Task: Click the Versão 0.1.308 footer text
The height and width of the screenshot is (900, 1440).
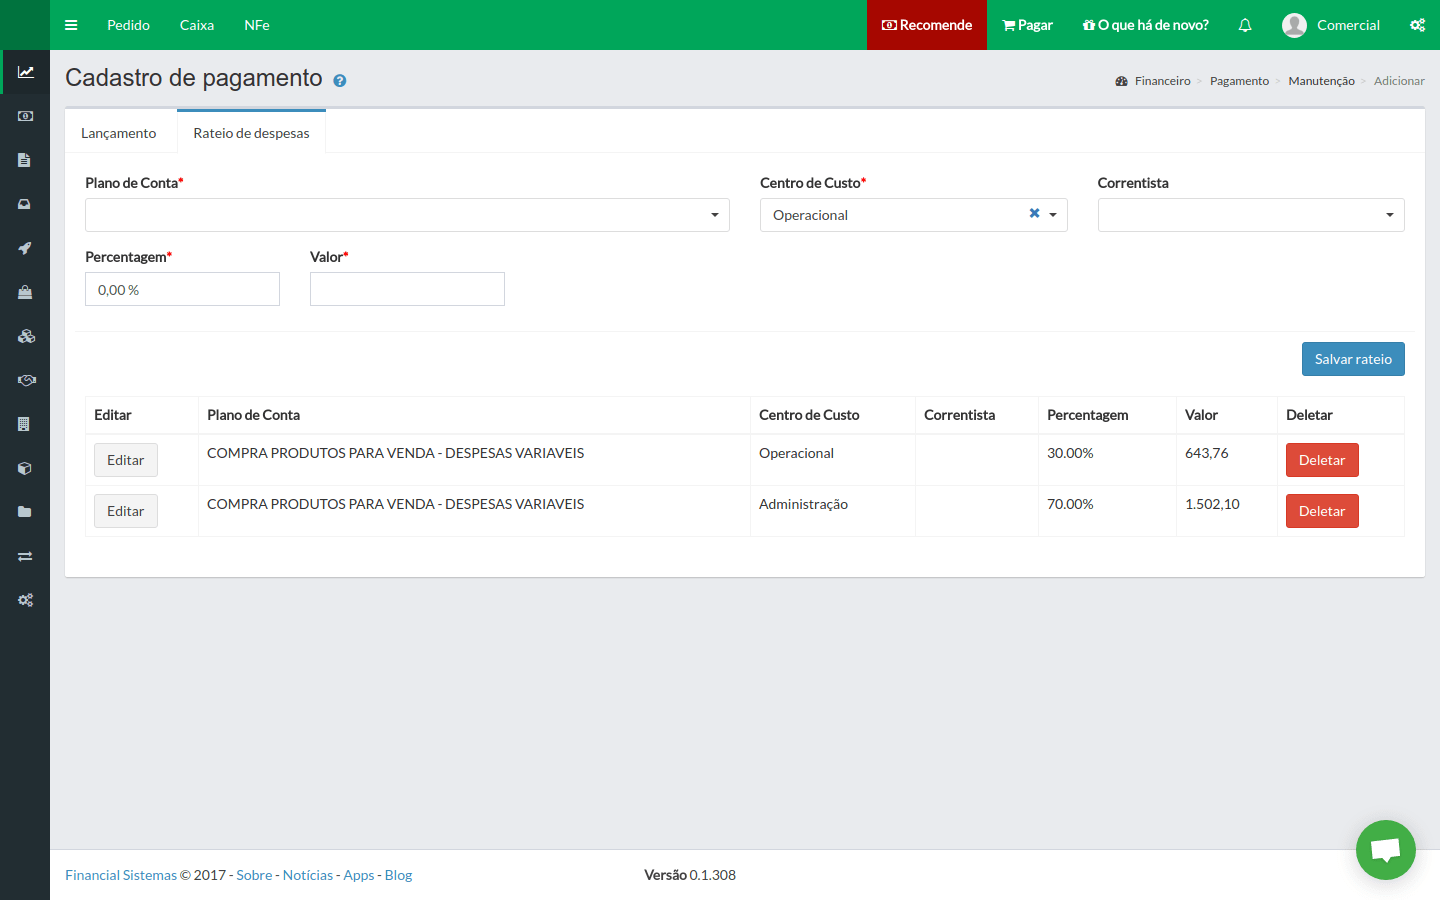Action: click(x=690, y=875)
